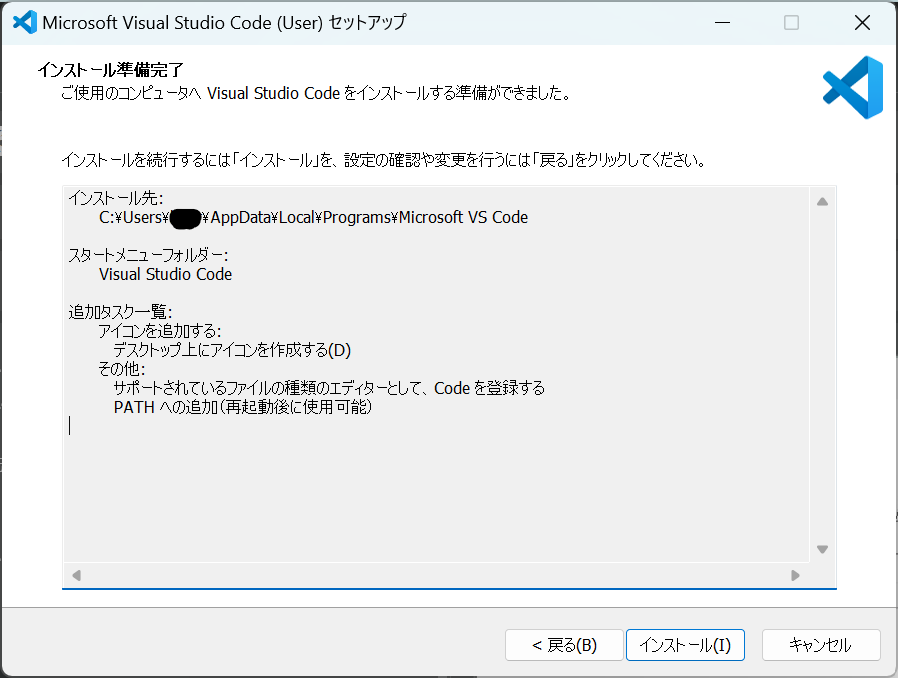Click the scroll left arrow in summary box

[76, 575]
